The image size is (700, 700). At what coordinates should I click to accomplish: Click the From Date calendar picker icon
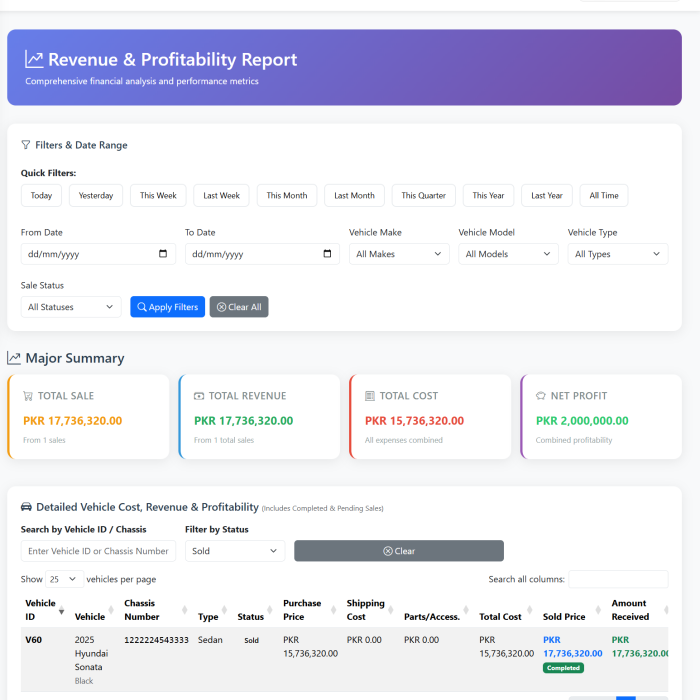(163, 254)
